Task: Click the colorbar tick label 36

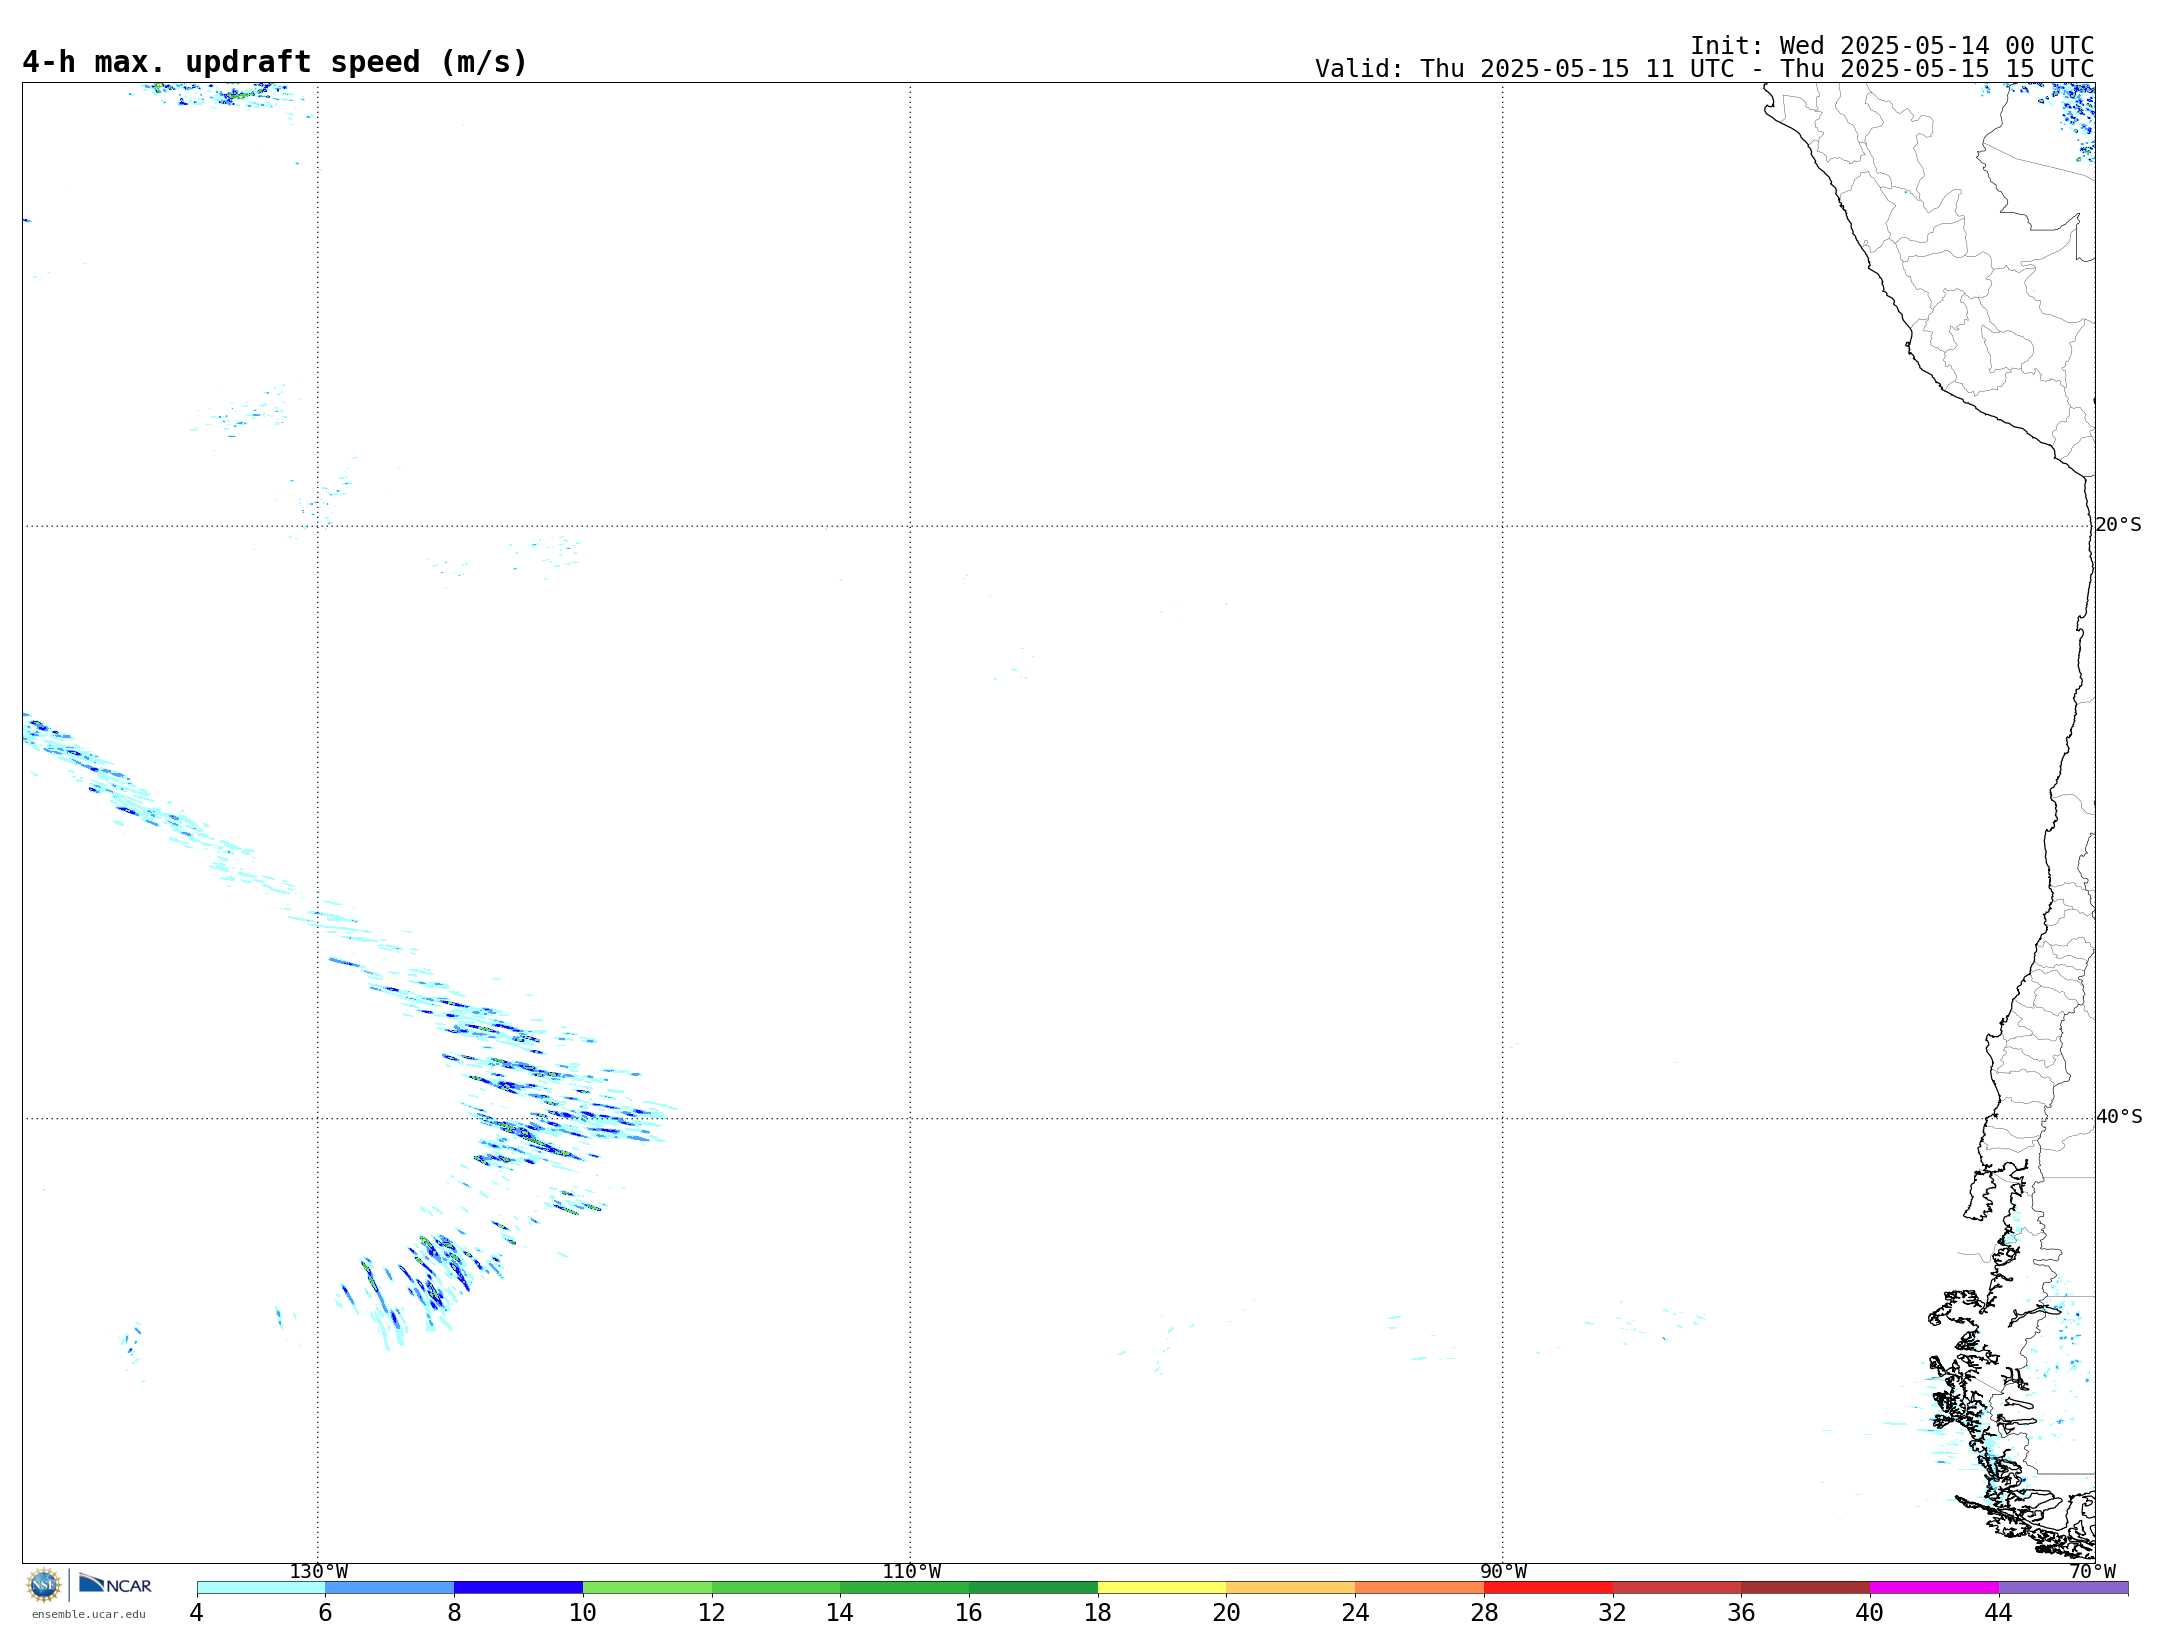Action: click(1741, 1613)
